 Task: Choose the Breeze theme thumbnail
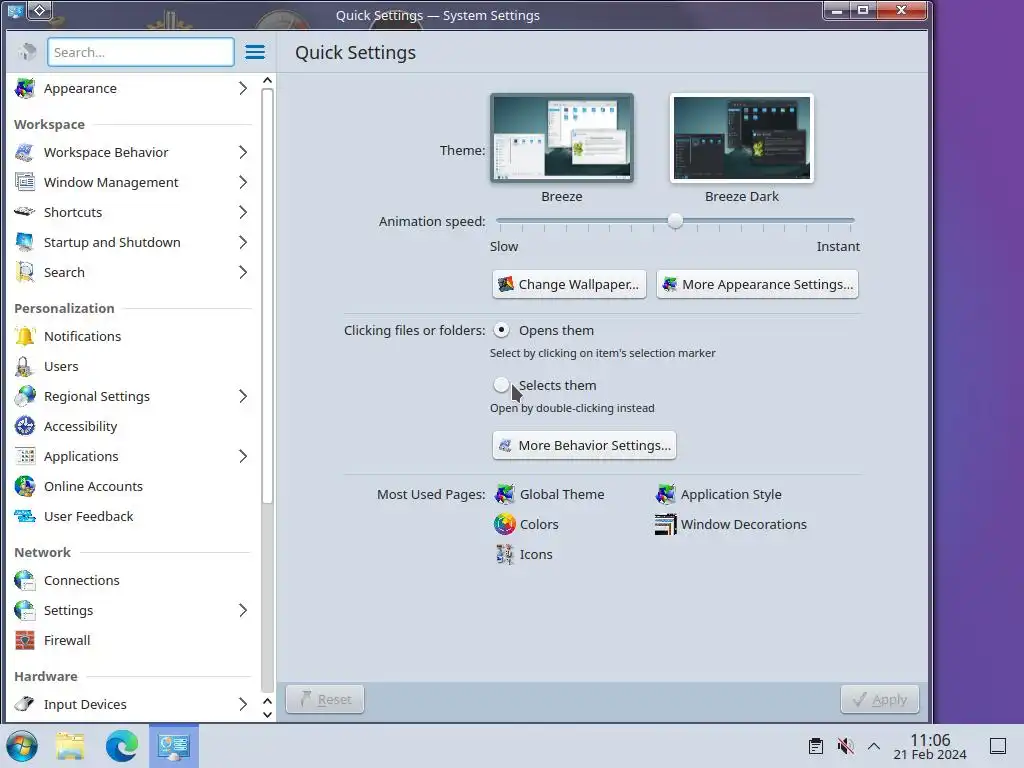[x=562, y=138]
